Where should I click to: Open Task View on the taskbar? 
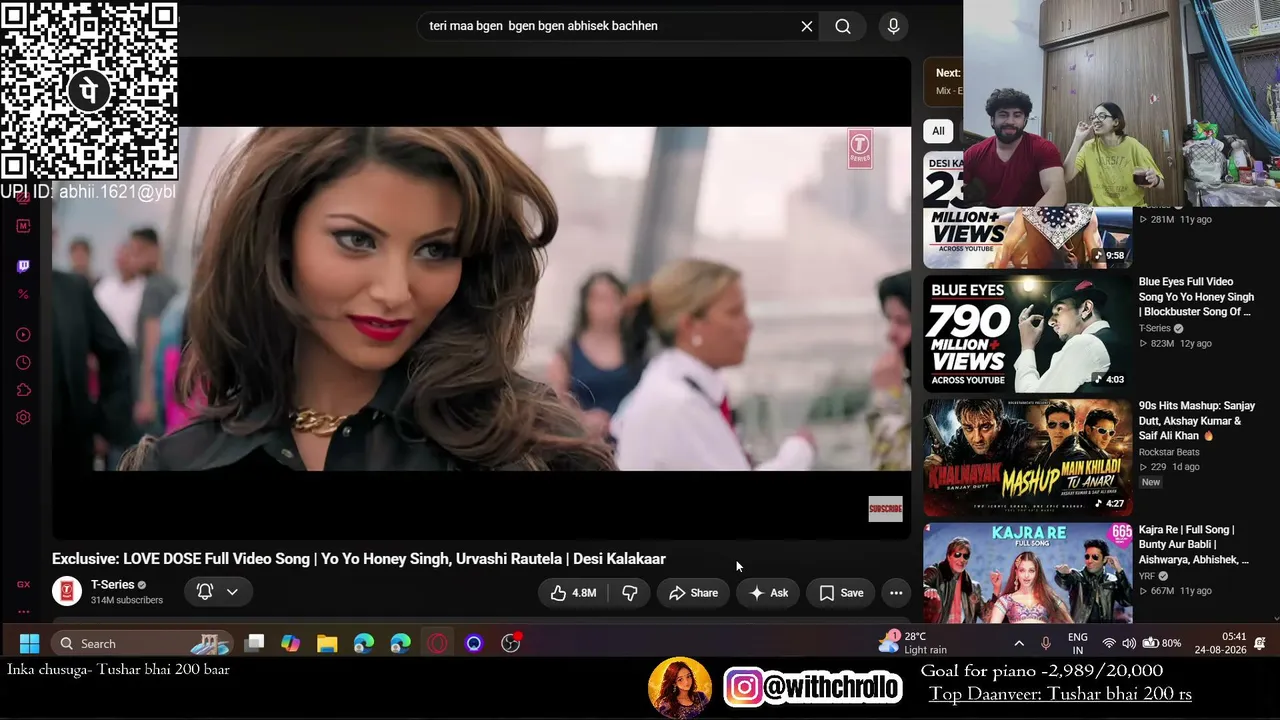tap(255, 643)
